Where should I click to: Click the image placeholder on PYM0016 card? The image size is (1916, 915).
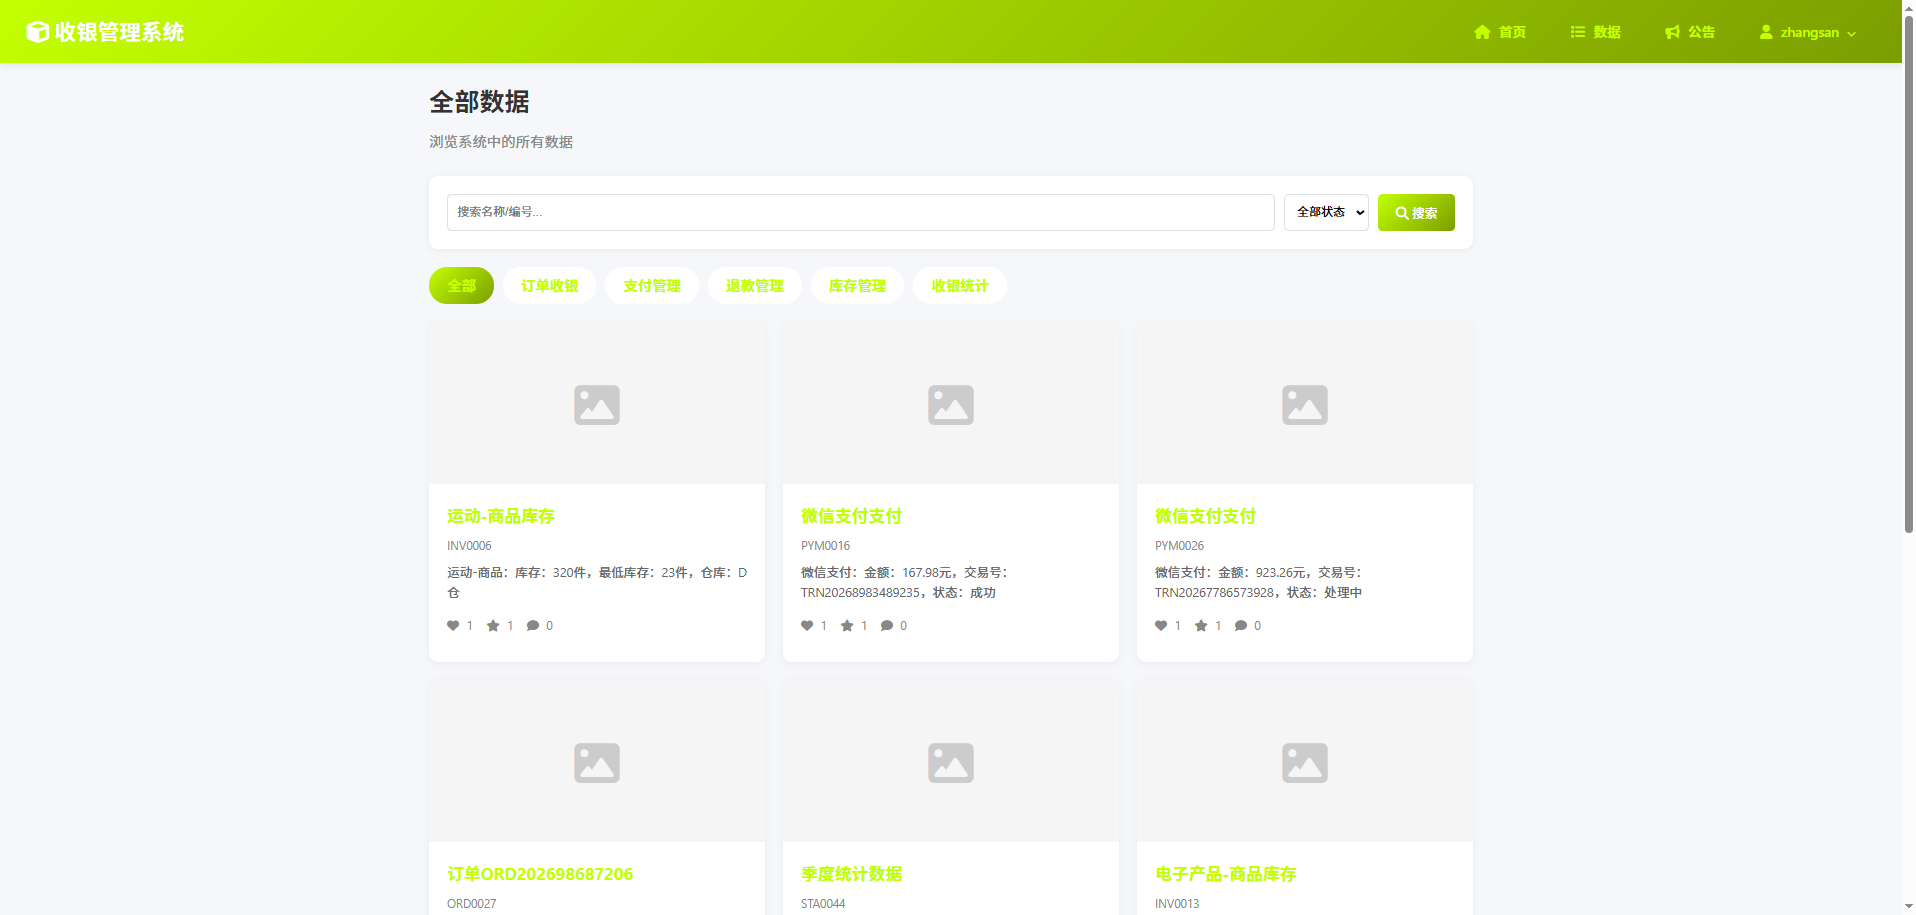[951, 404]
